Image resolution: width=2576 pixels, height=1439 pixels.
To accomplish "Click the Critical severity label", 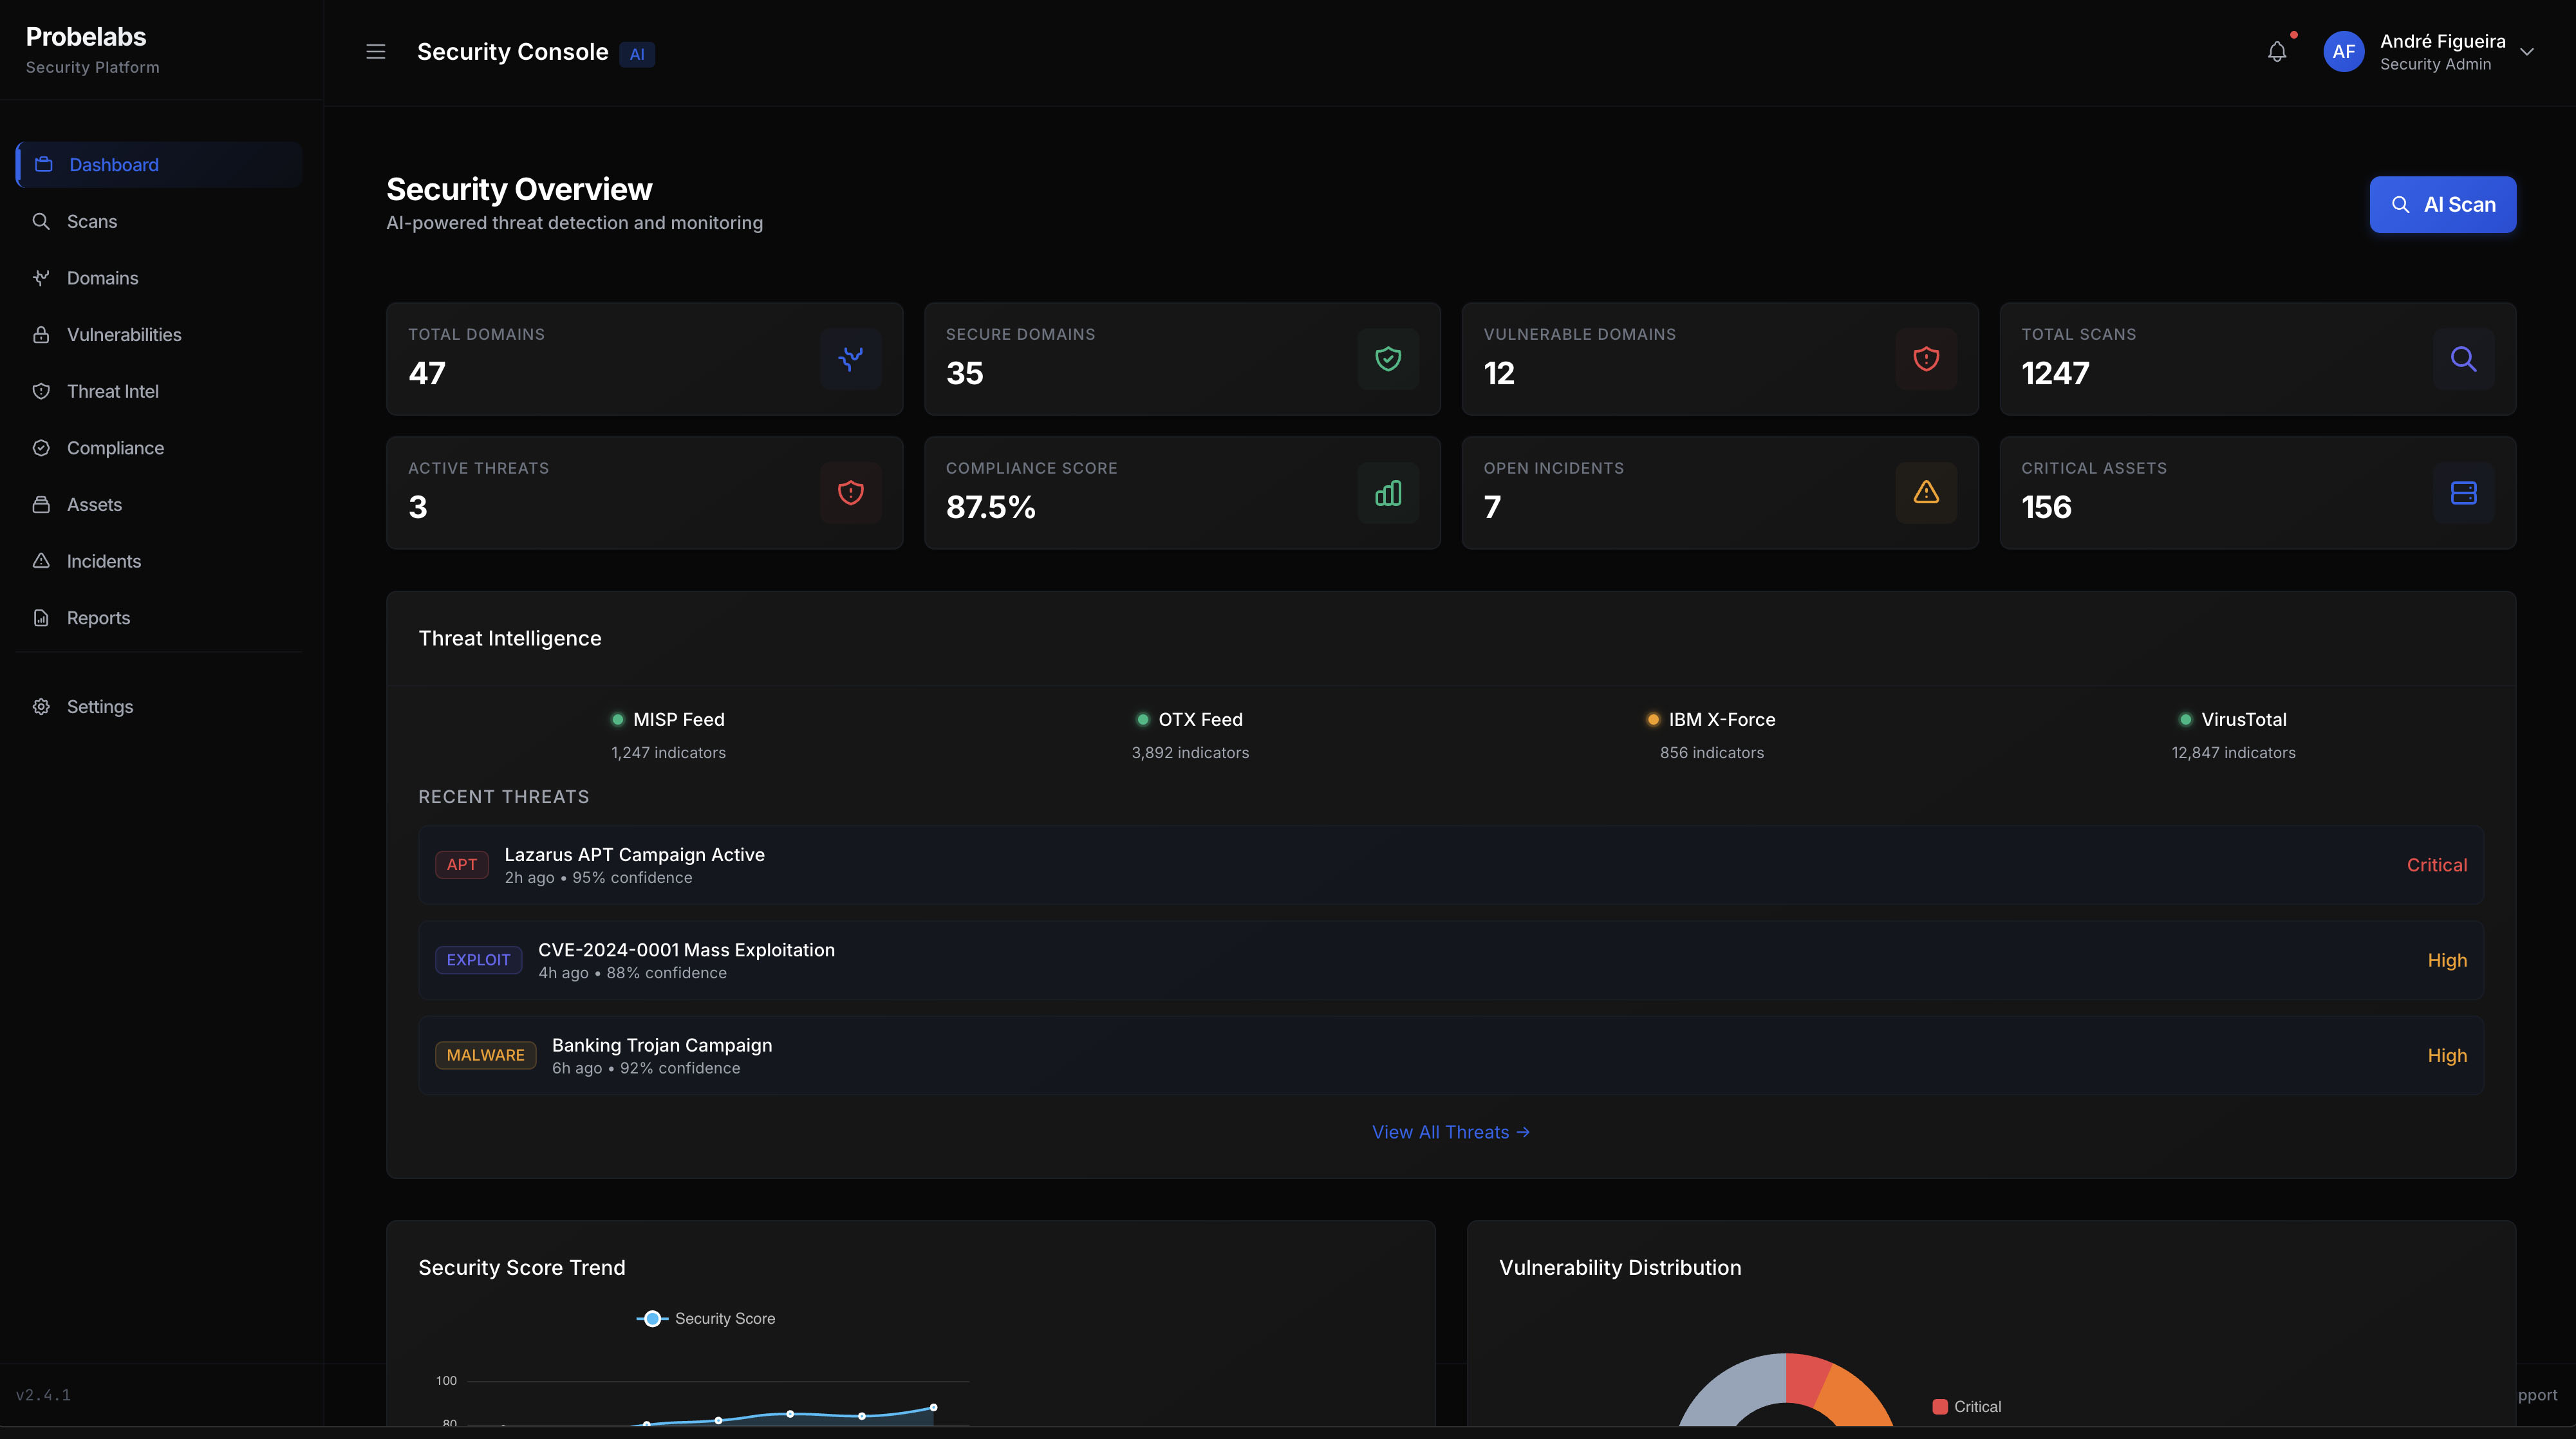I will [2436, 865].
